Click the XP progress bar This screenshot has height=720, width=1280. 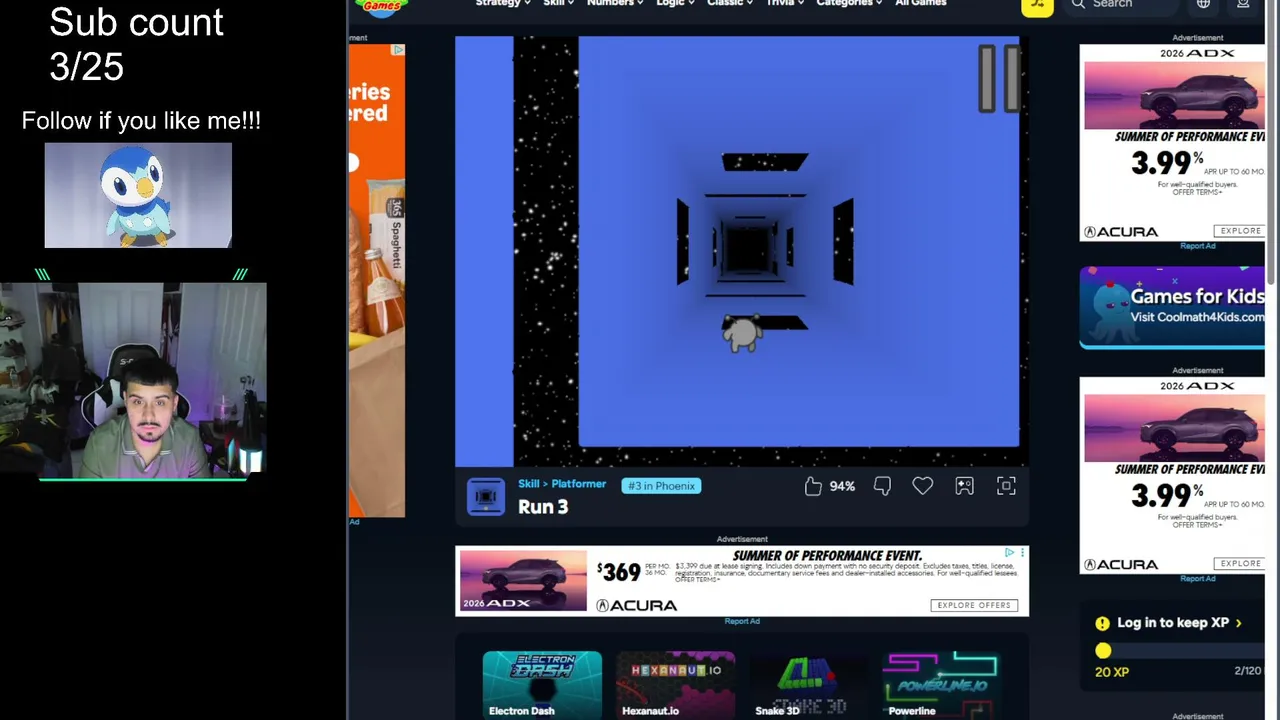click(x=1178, y=651)
